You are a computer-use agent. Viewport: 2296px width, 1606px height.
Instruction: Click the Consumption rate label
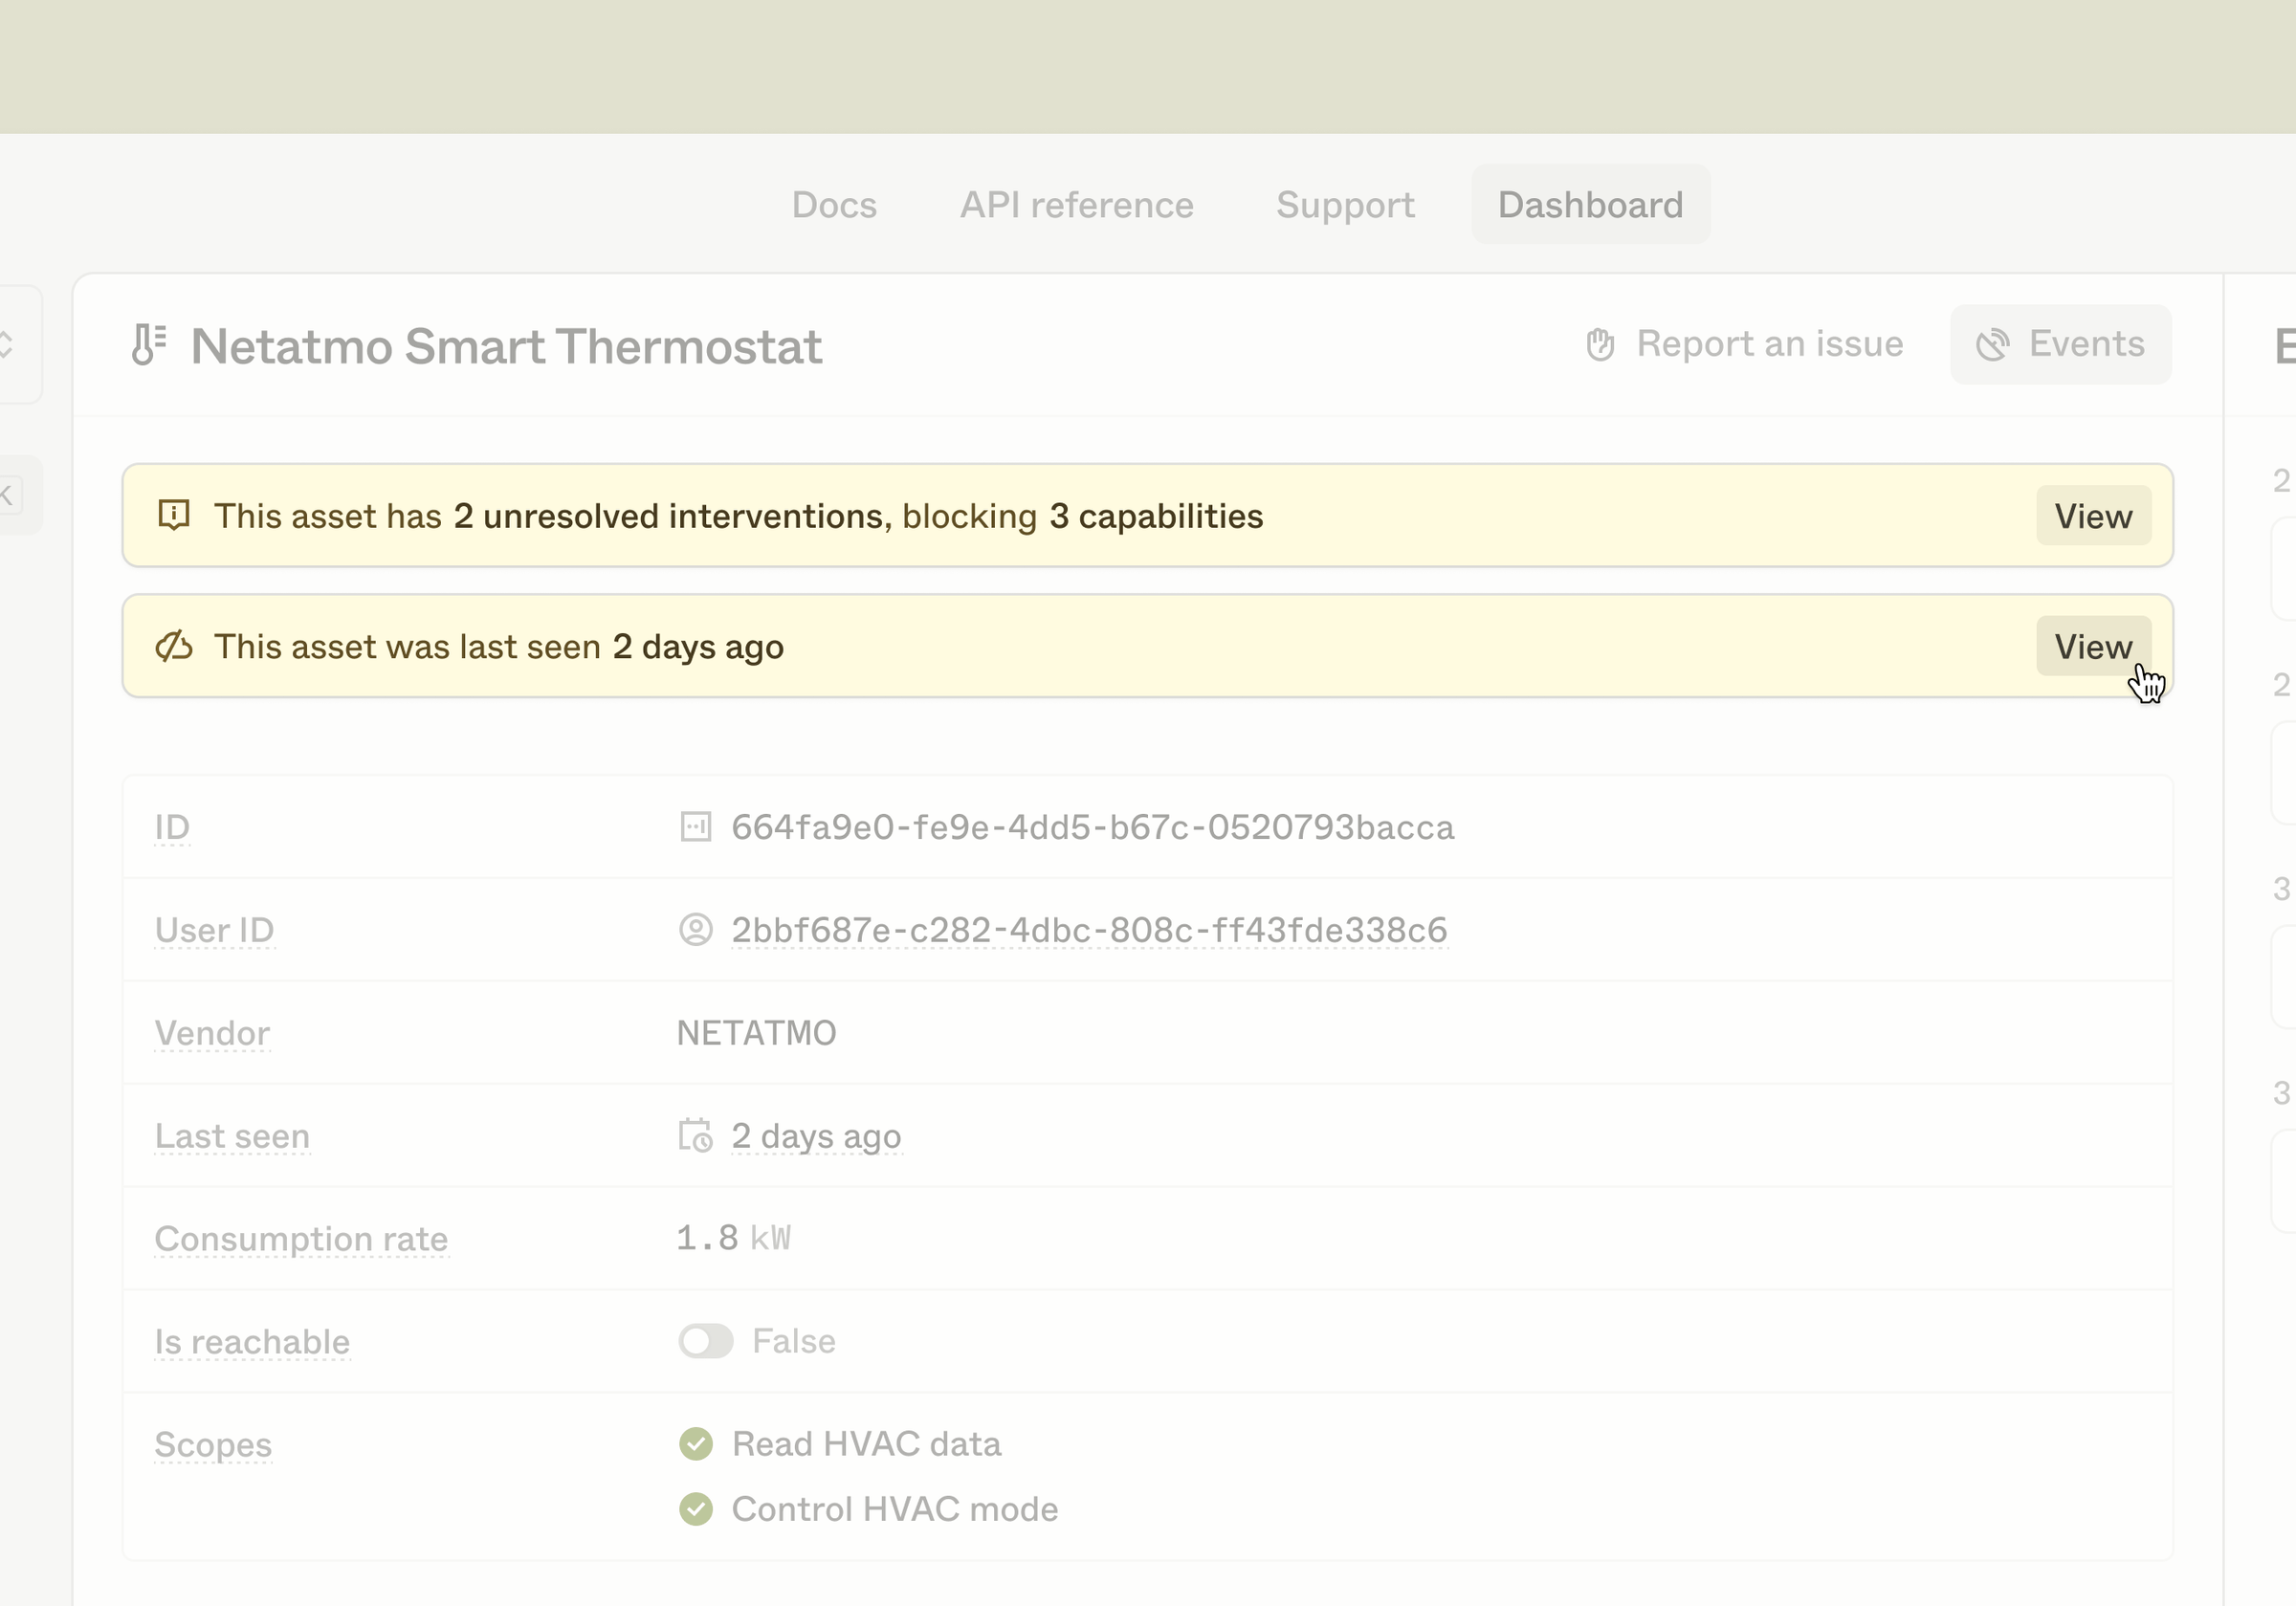point(301,1239)
